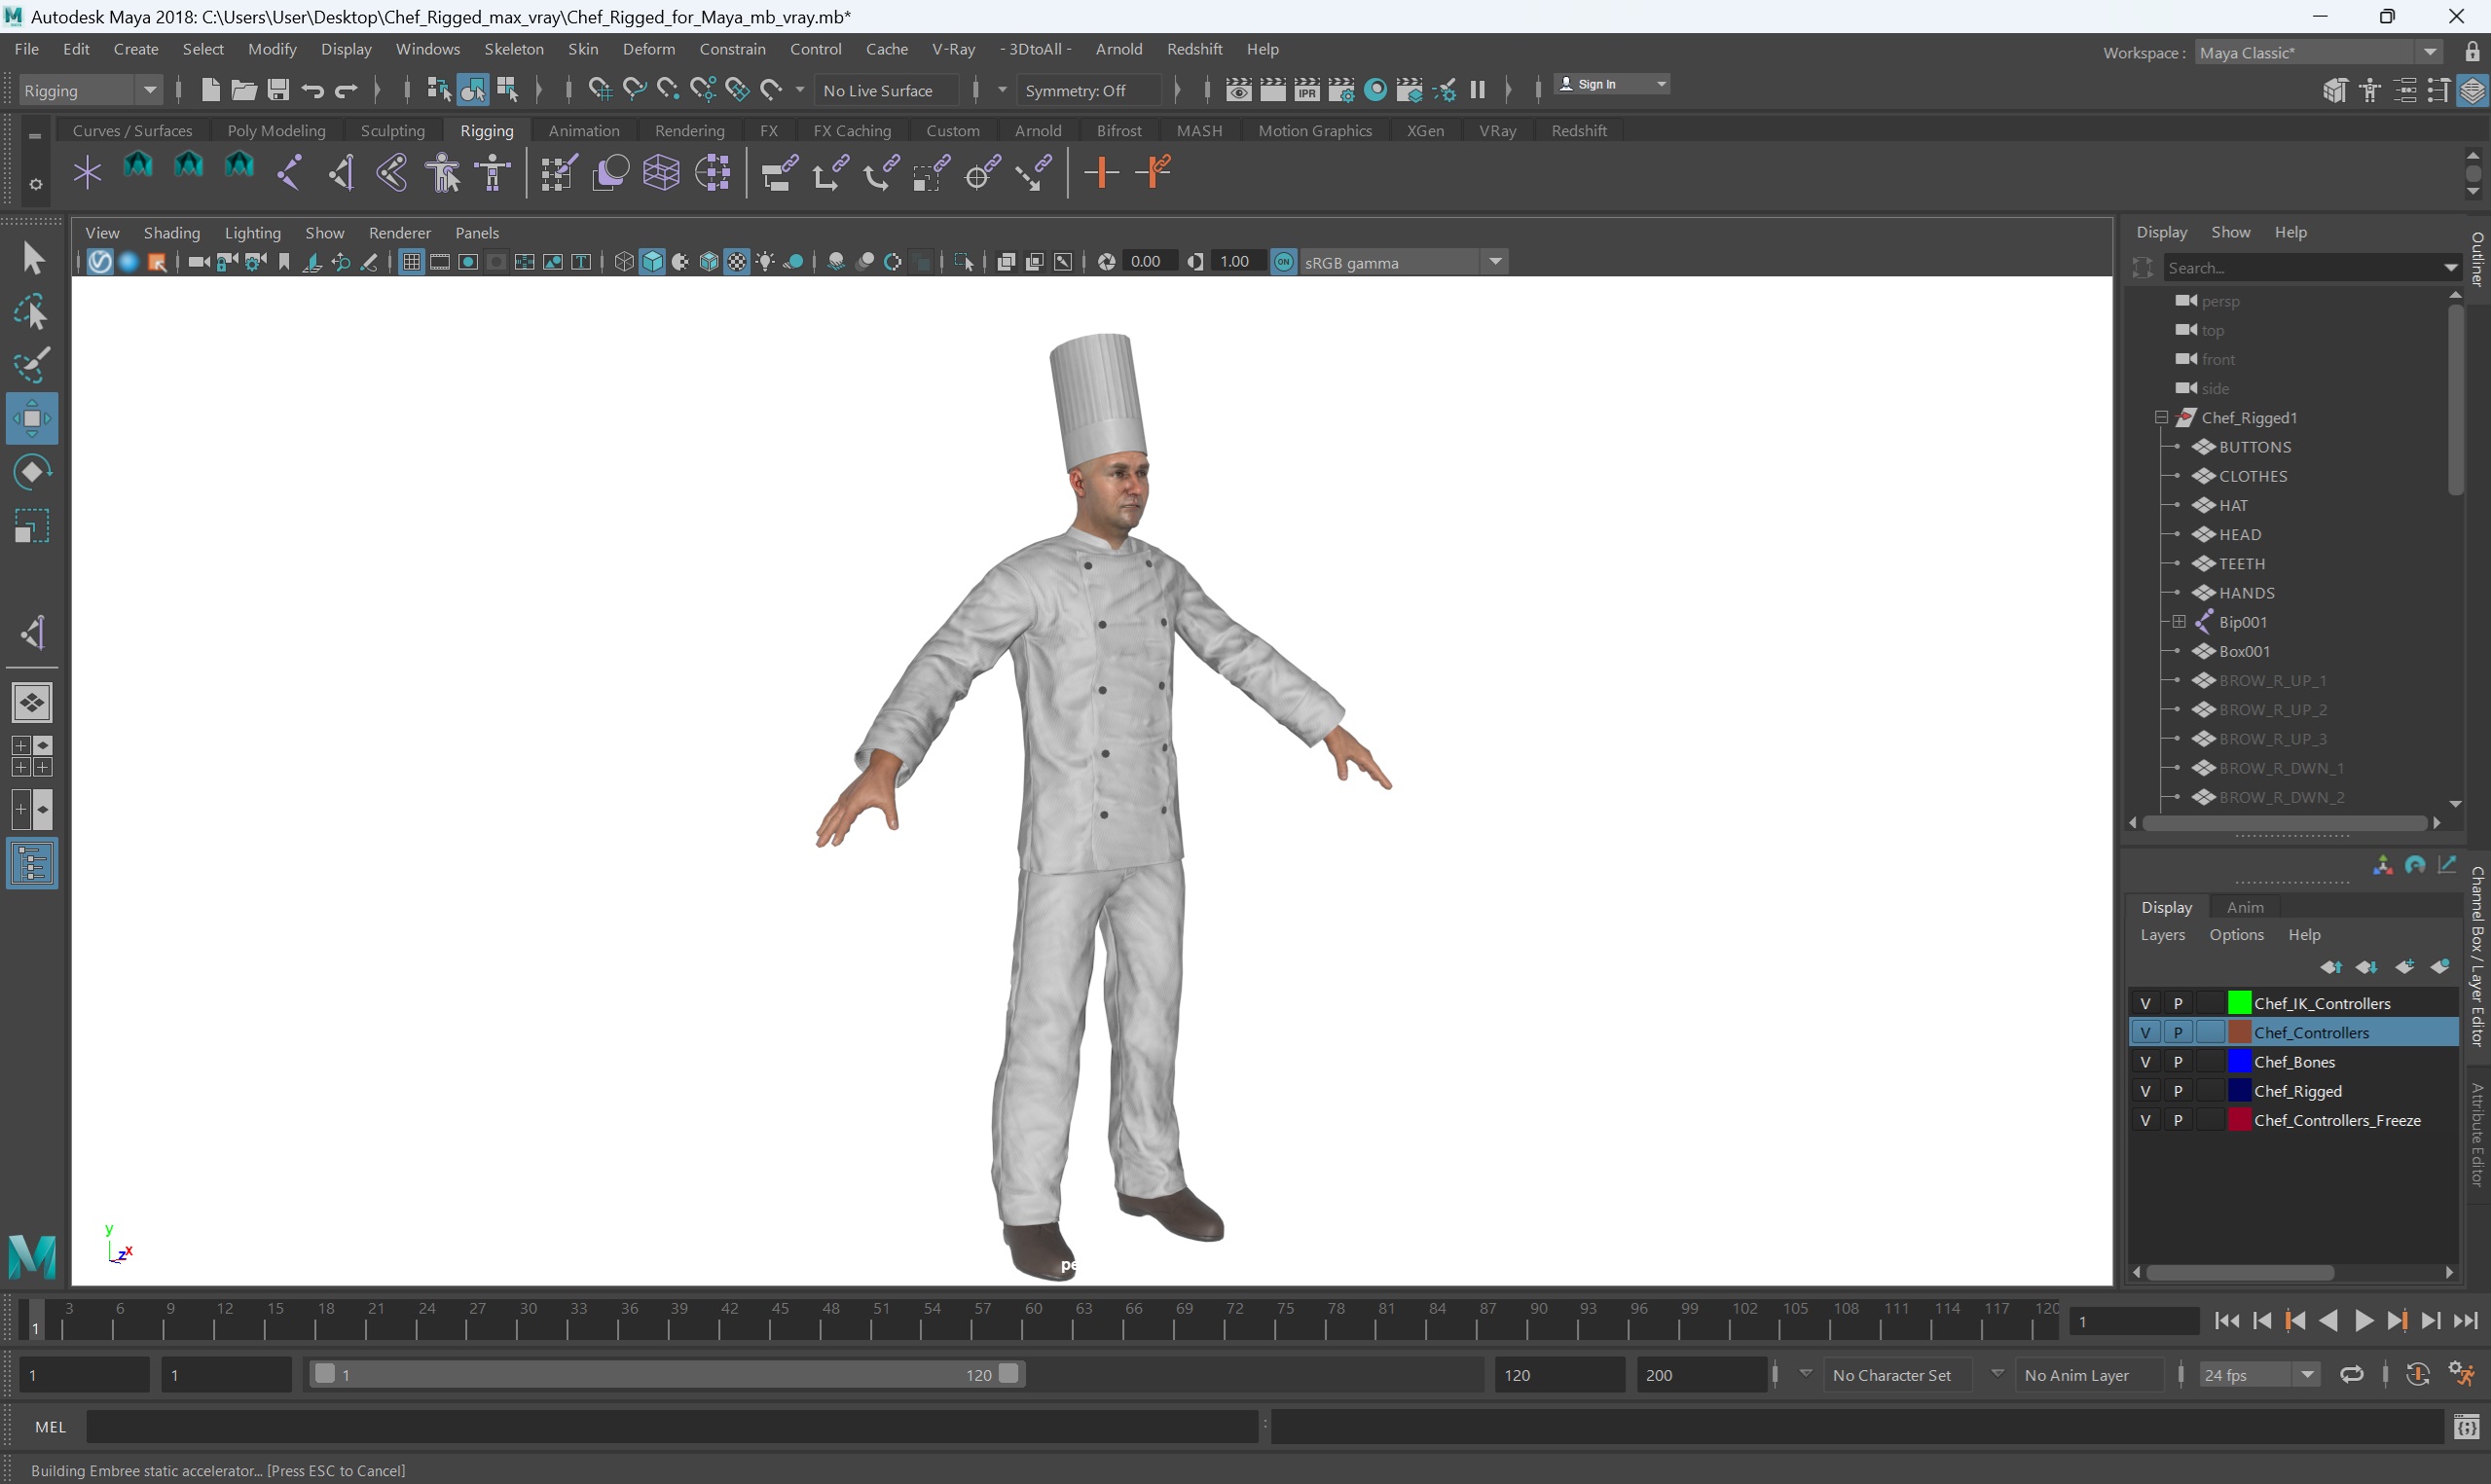
Task: Toggle visibility V of Chef_Controllers_Freeze layer
Action: [2145, 1120]
